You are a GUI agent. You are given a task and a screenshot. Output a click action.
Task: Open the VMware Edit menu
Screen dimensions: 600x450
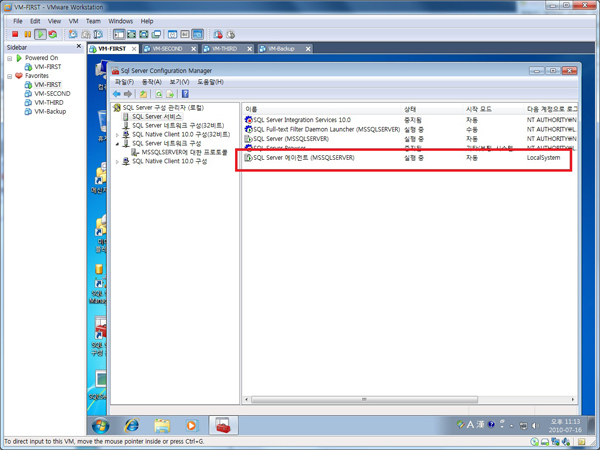35,21
